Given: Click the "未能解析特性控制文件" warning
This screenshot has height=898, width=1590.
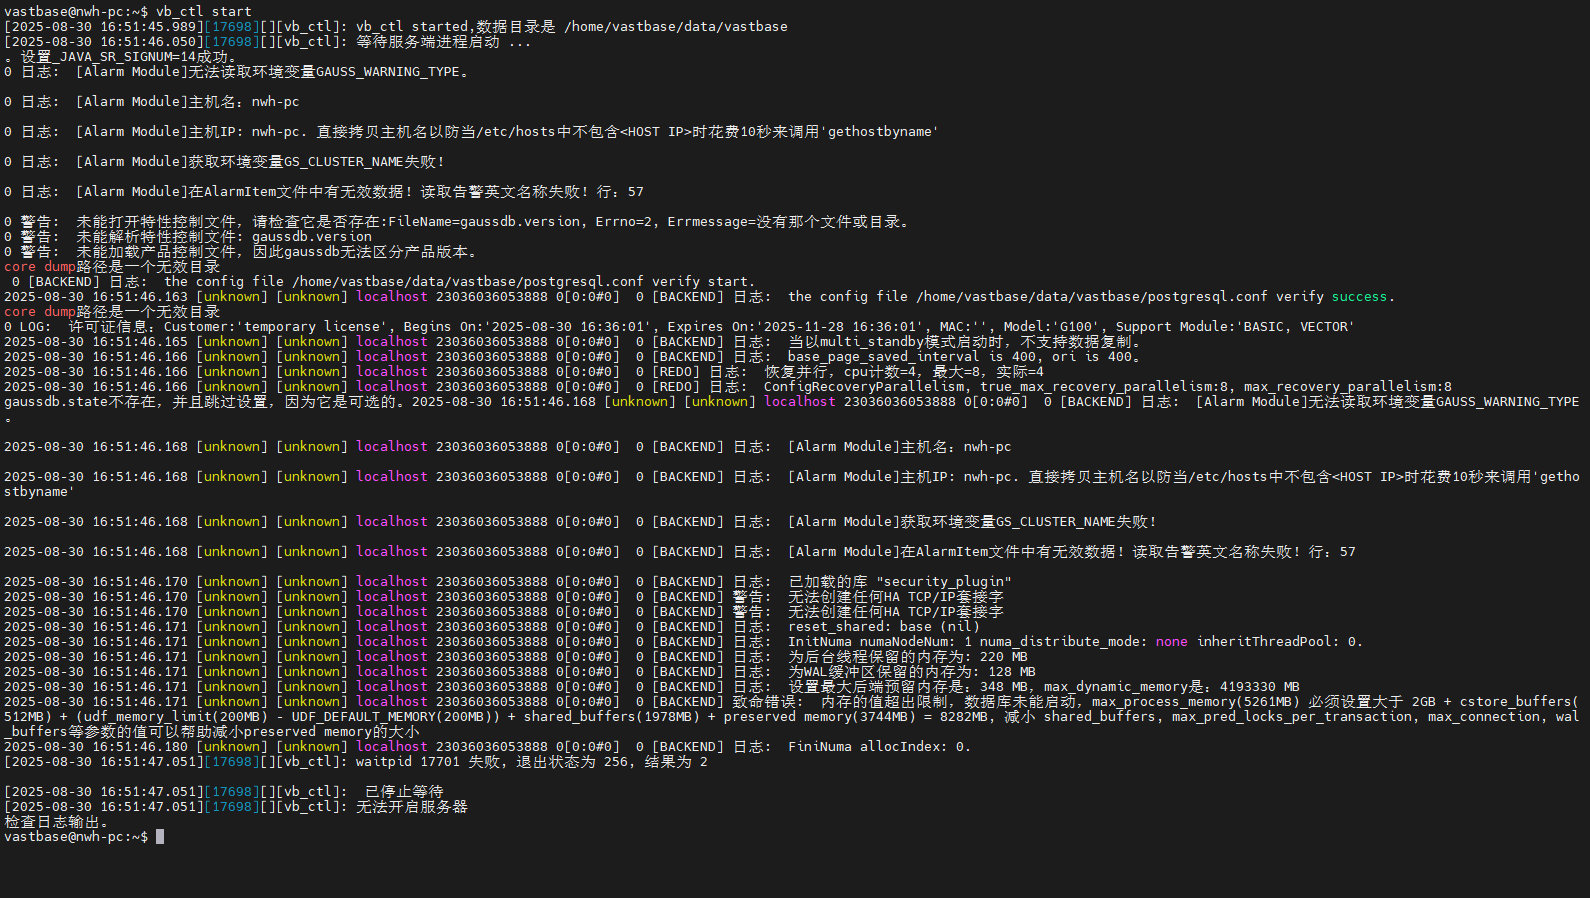Looking at the screenshot, I should click(156, 237).
